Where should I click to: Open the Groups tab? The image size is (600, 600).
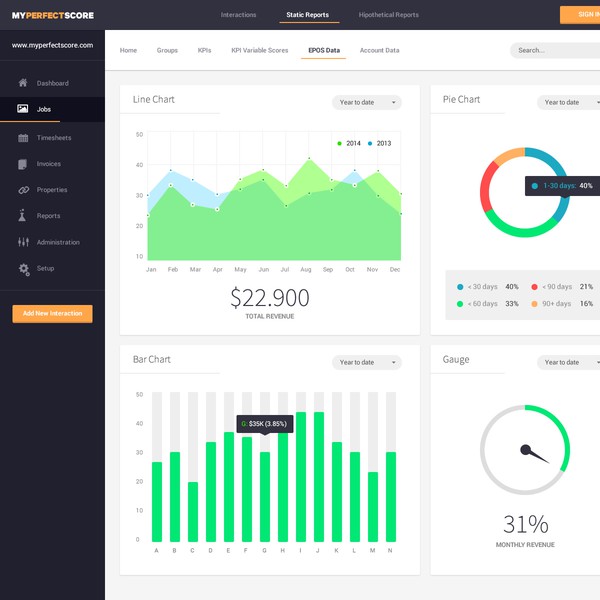pos(167,50)
